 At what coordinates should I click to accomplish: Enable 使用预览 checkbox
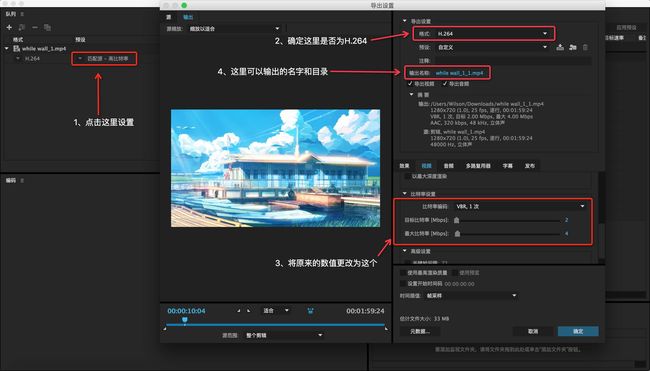(x=455, y=273)
